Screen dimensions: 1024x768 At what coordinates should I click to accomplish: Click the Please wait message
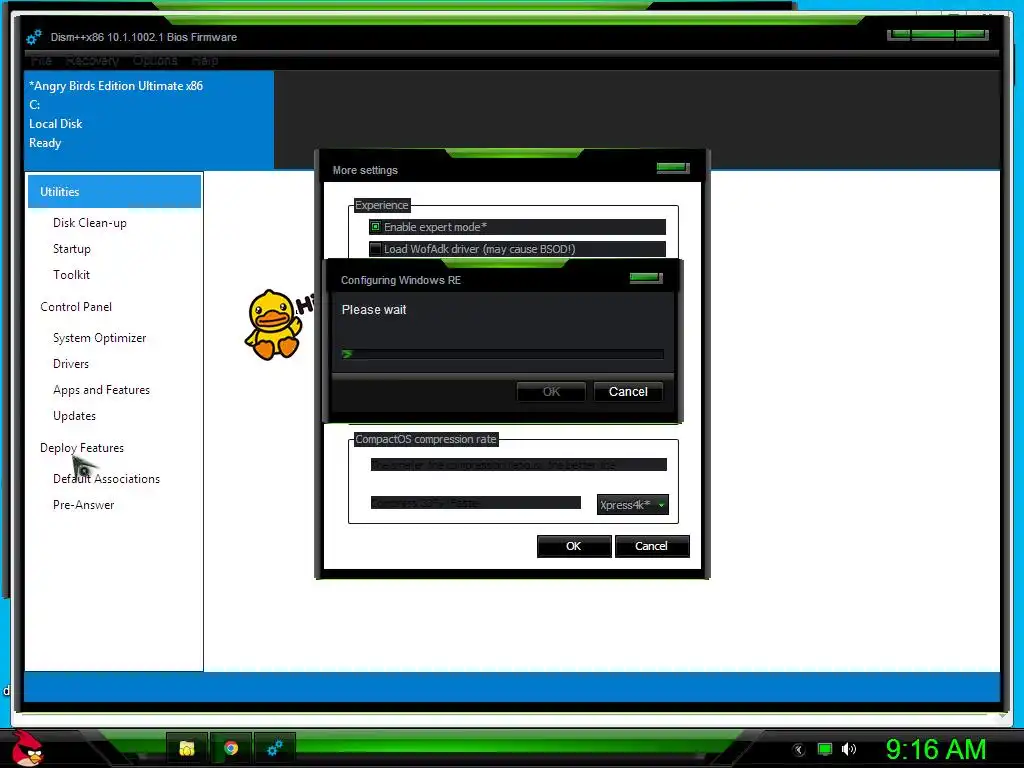coord(374,310)
